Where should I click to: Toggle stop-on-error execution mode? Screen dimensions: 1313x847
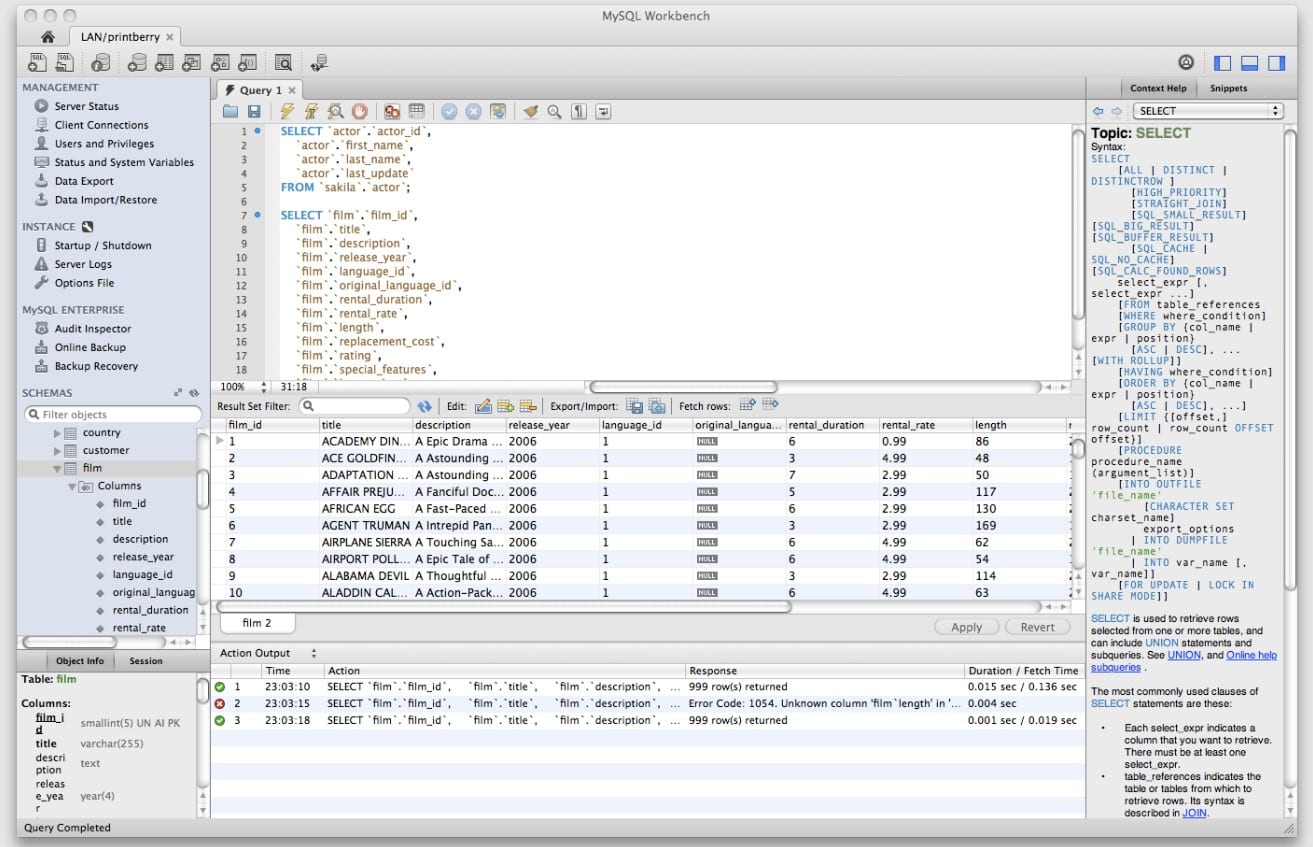[x=393, y=112]
